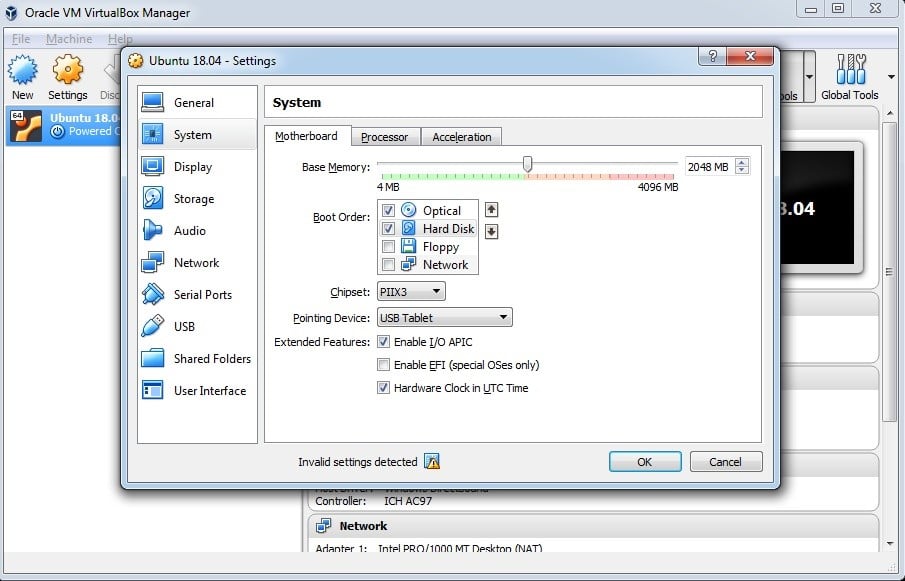The height and width of the screenshot is (581, 905).
Task: Open the Display settings category
Action: click(193, 167)
